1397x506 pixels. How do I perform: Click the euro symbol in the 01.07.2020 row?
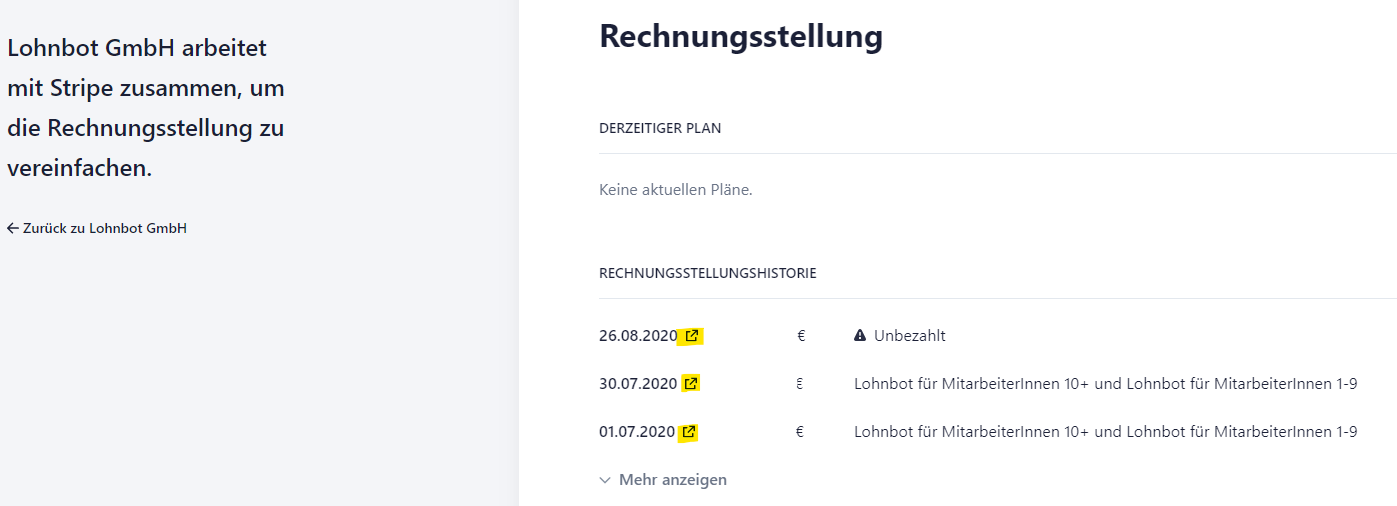[801, 432]
